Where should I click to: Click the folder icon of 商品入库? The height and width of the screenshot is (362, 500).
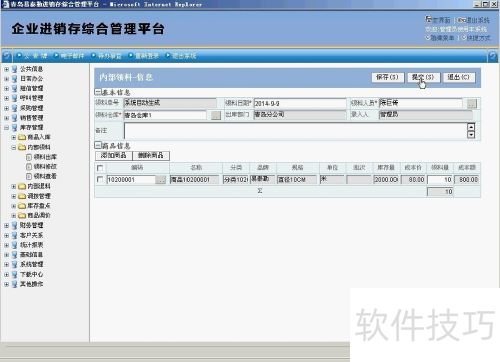coord(22,137)
